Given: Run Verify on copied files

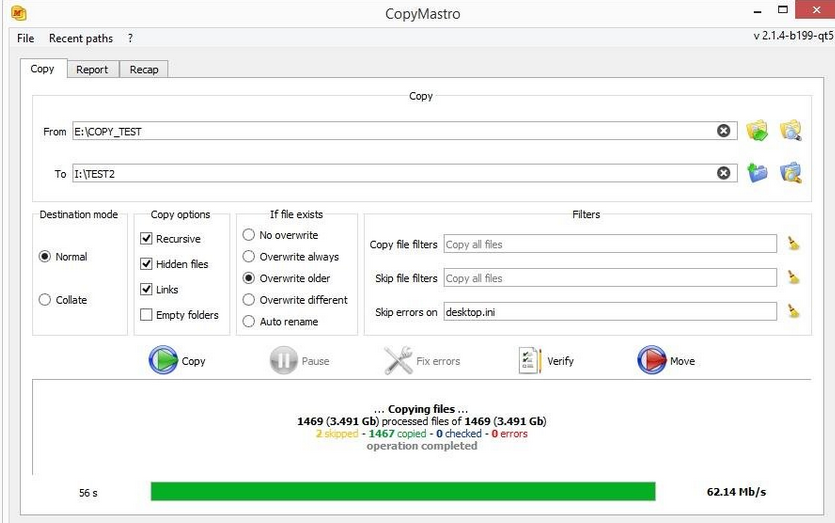Looking at the screenshot, I should pos(546,361).
